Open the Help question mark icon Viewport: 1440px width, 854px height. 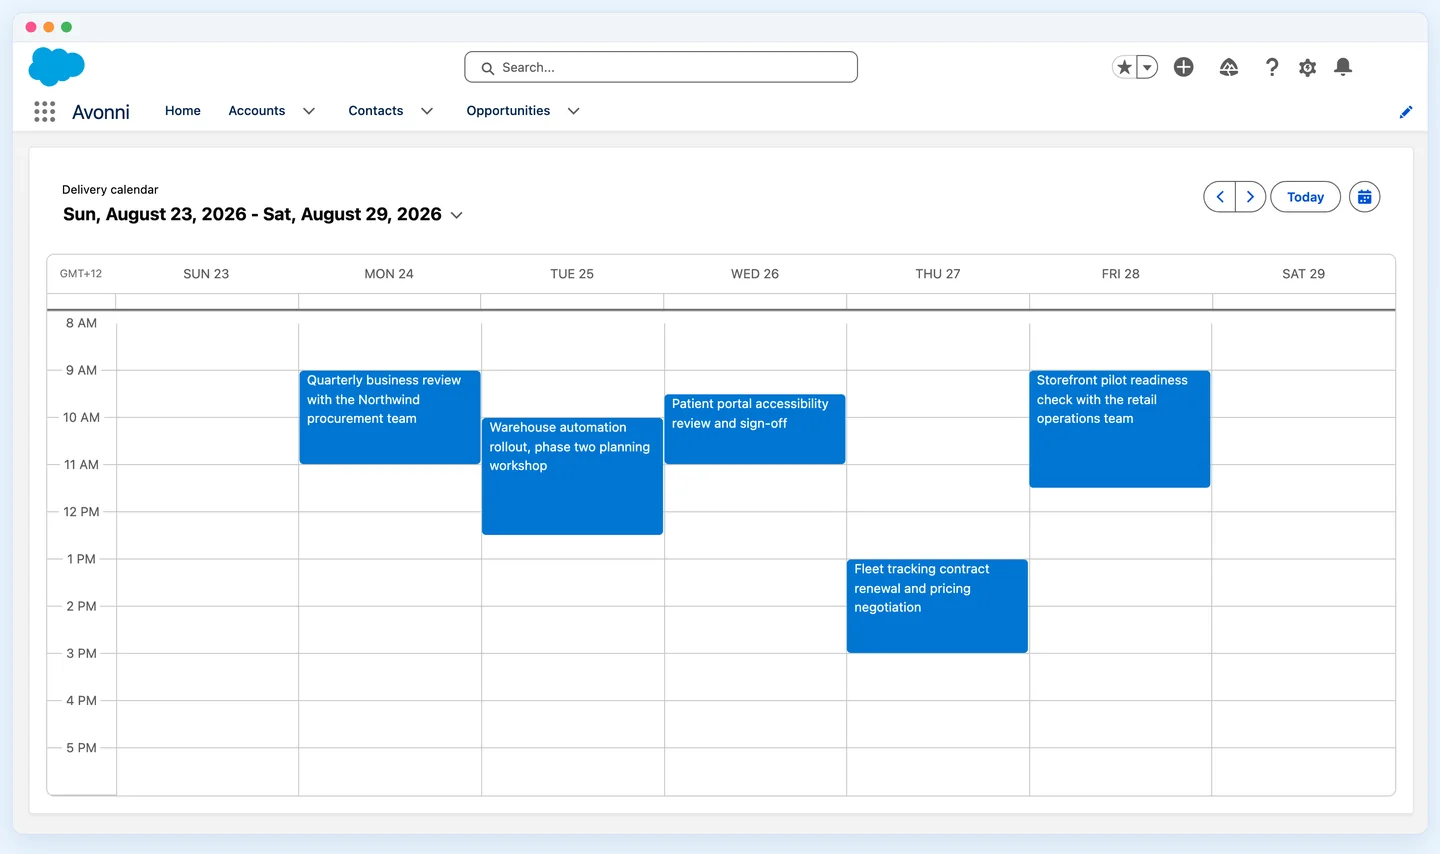pos(1272,67)
